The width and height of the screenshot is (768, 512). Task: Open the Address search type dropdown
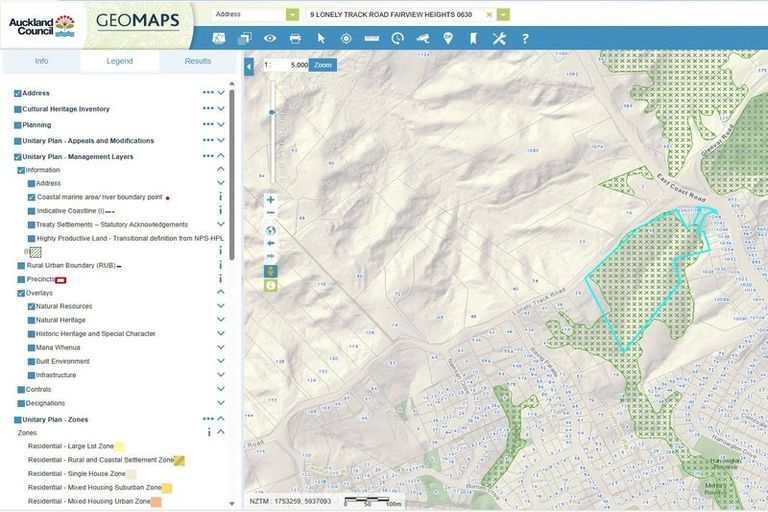(292, 15)
